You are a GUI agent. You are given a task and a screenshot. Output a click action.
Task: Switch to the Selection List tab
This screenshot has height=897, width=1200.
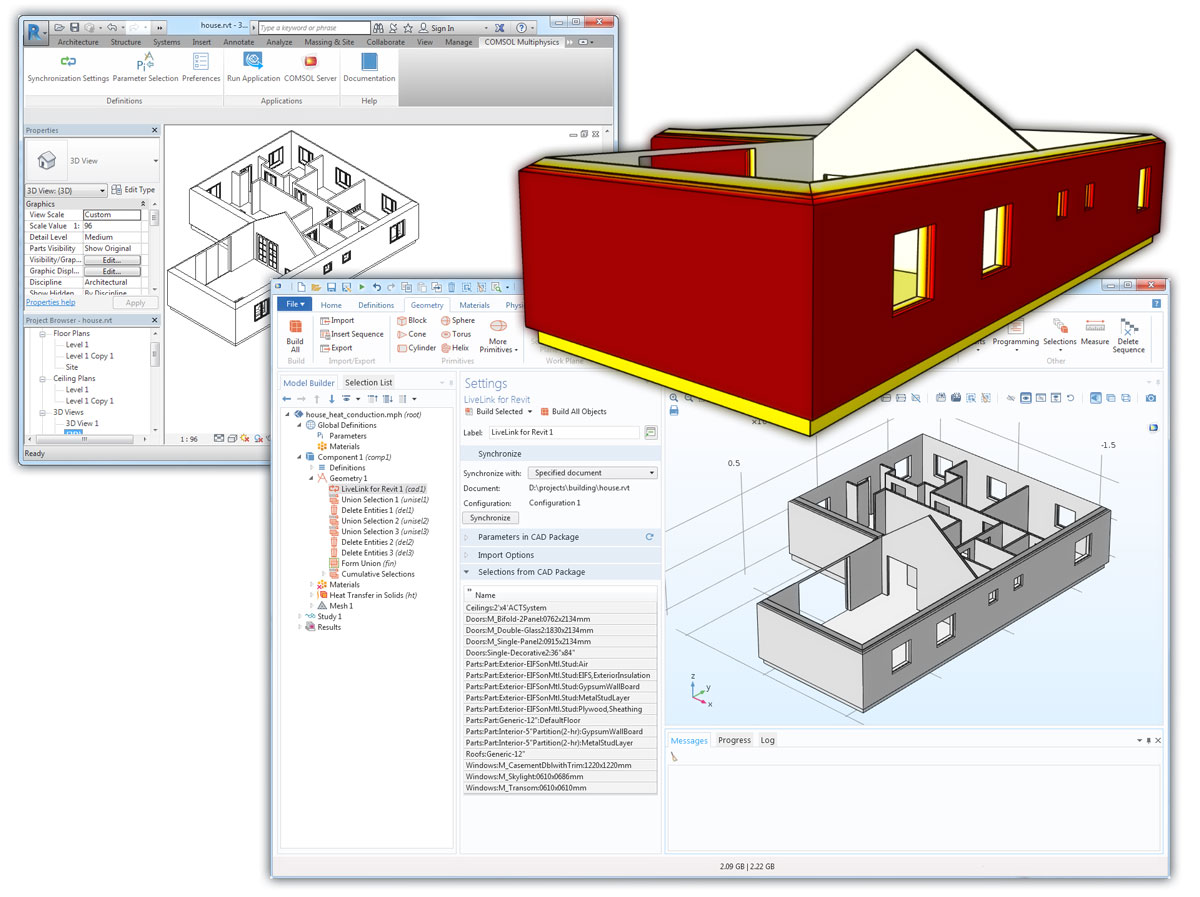tap(368, 383)
